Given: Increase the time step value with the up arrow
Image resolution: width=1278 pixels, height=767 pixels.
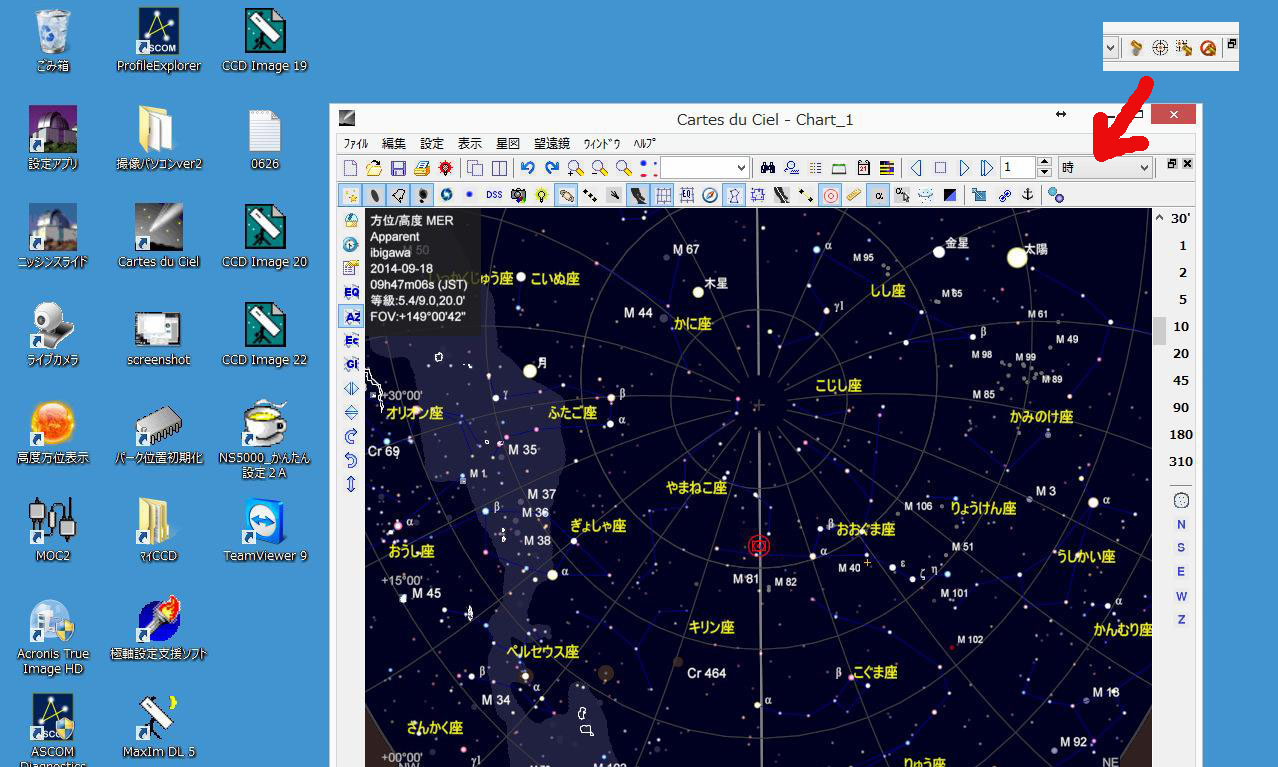Looking at the screenshot, I should tap(1045, 162).
